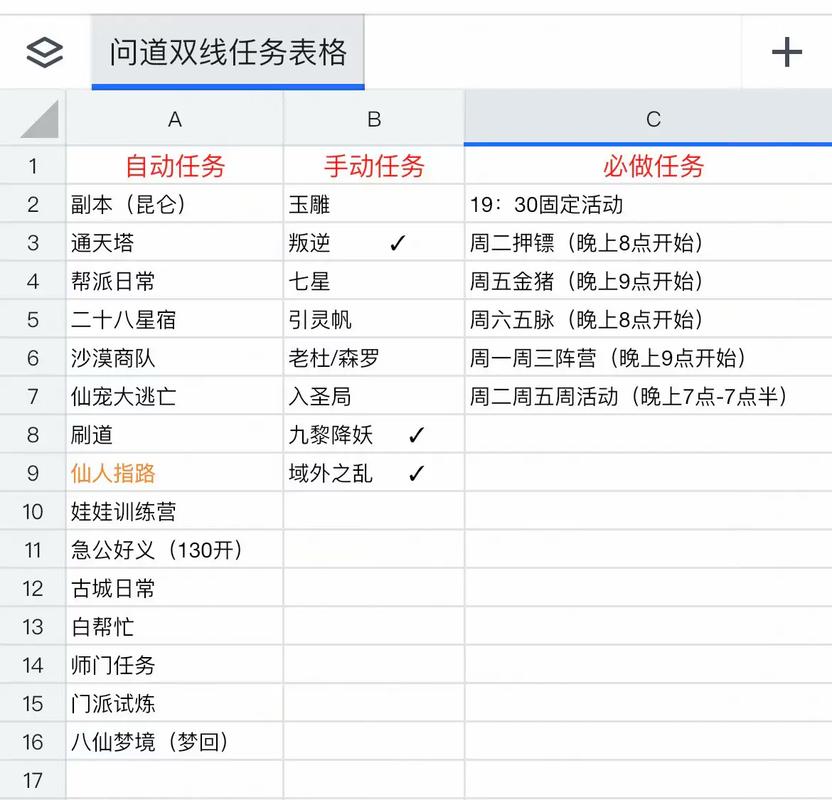Select cell 七星
The image size is (832, 800).
coord(374,281)
